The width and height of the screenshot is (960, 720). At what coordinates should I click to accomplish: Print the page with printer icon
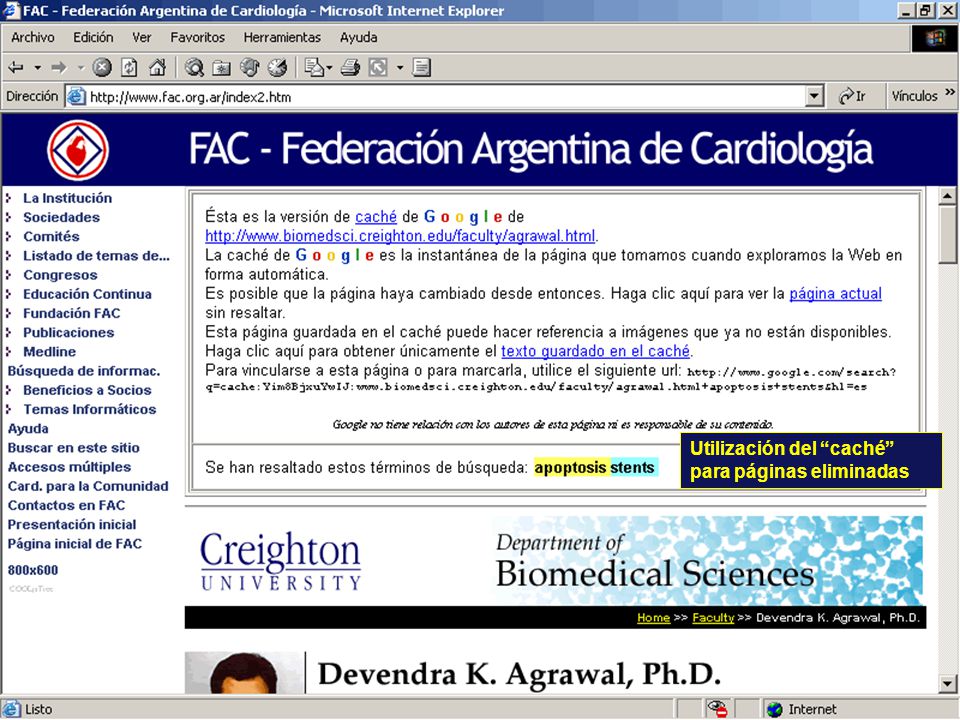(x=350, y=67)
